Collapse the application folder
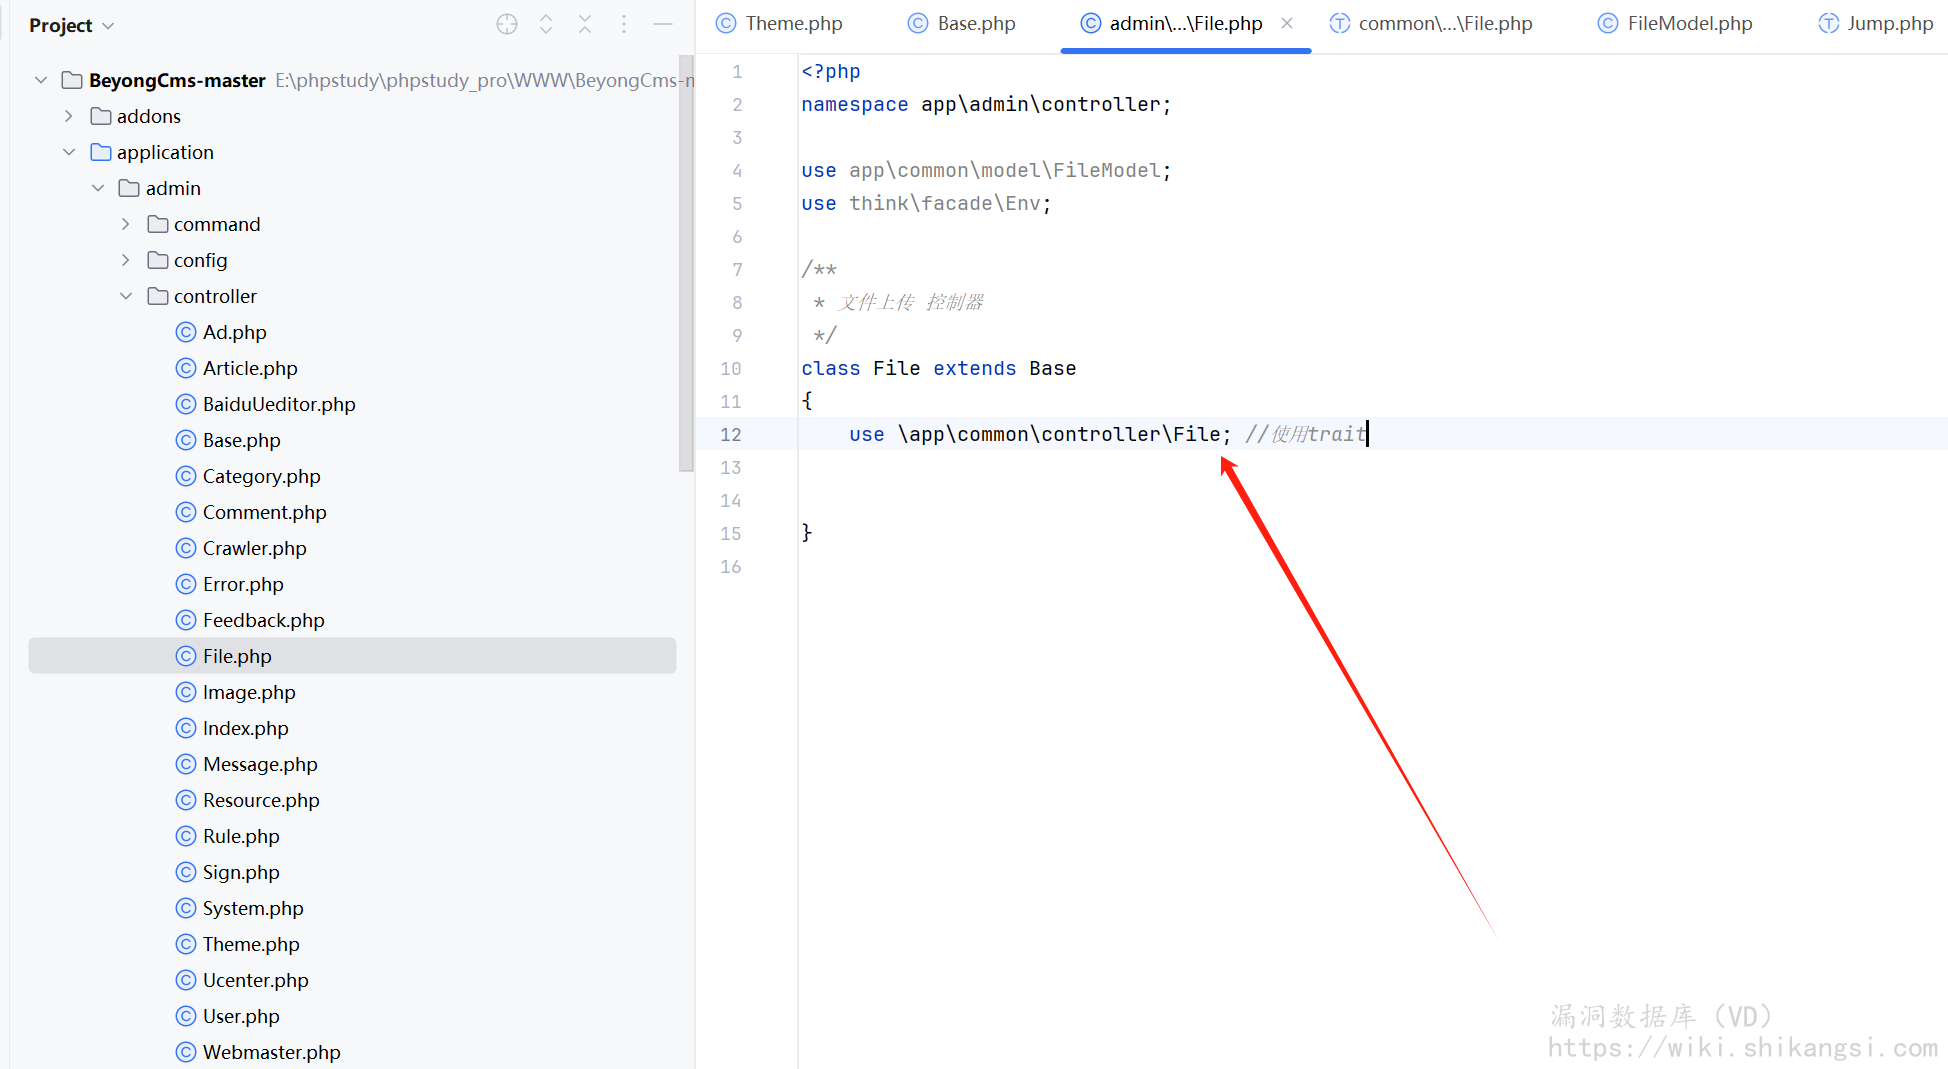 (x=69, y=152)
